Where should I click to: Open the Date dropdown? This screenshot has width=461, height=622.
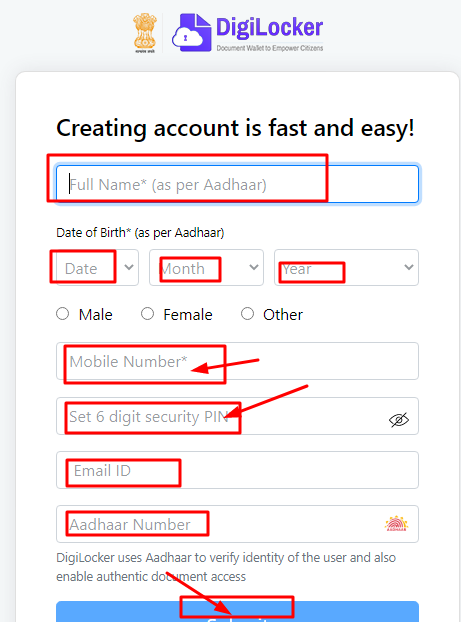(x=98, y=267)
